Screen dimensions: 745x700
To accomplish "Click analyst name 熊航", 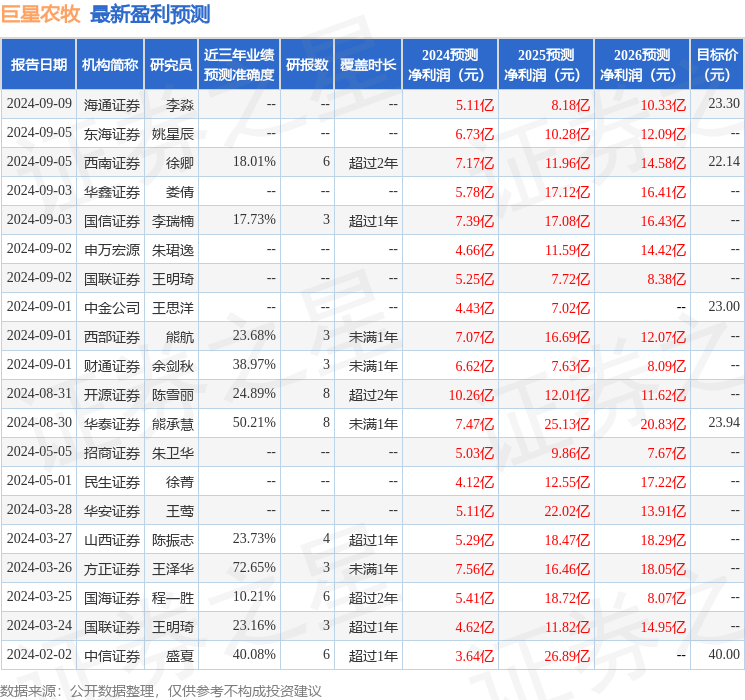I will tap(180, 337).
